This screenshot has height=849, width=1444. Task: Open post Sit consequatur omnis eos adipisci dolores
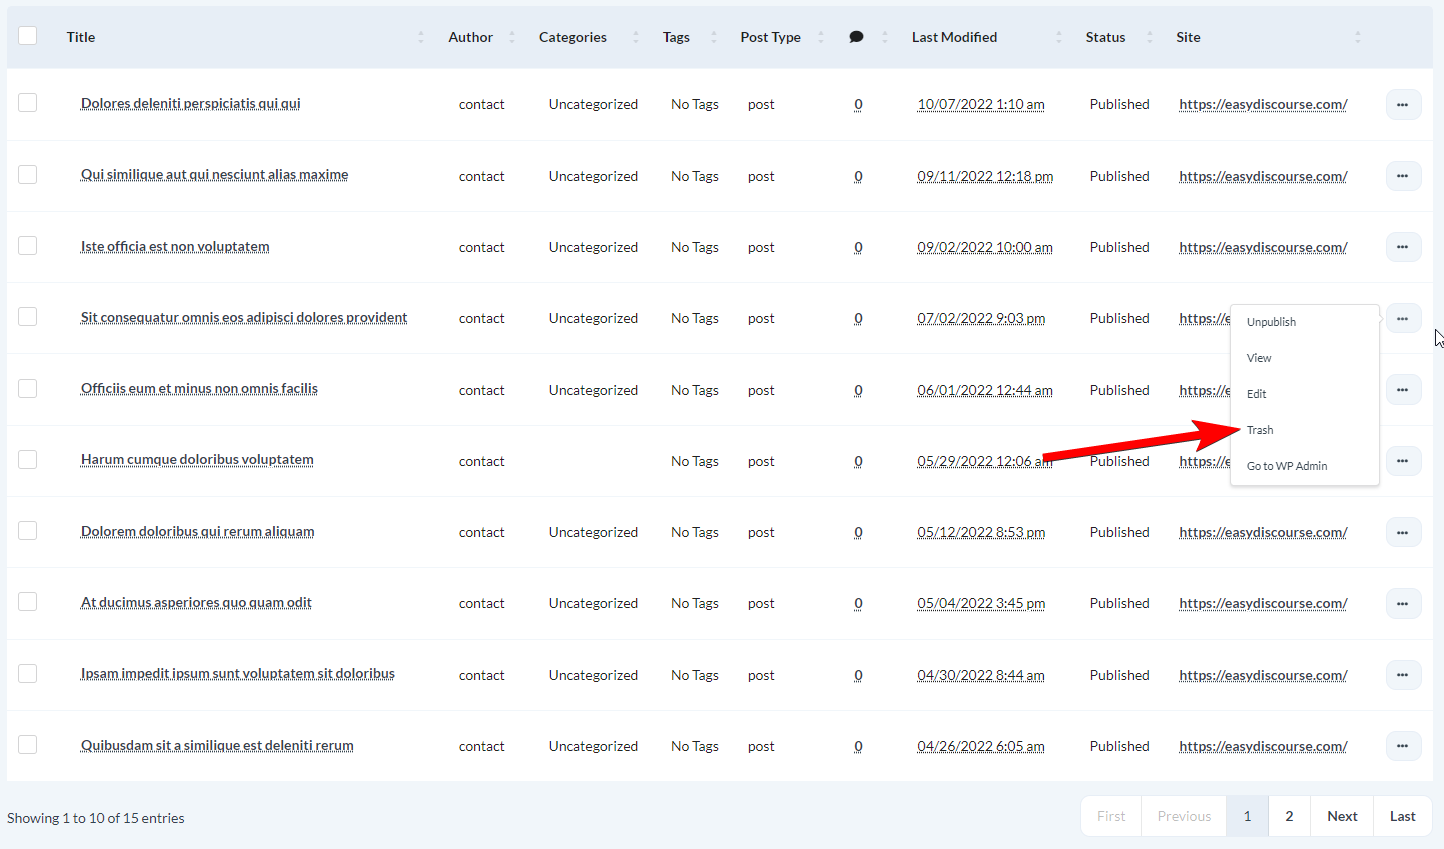(244, 317)
